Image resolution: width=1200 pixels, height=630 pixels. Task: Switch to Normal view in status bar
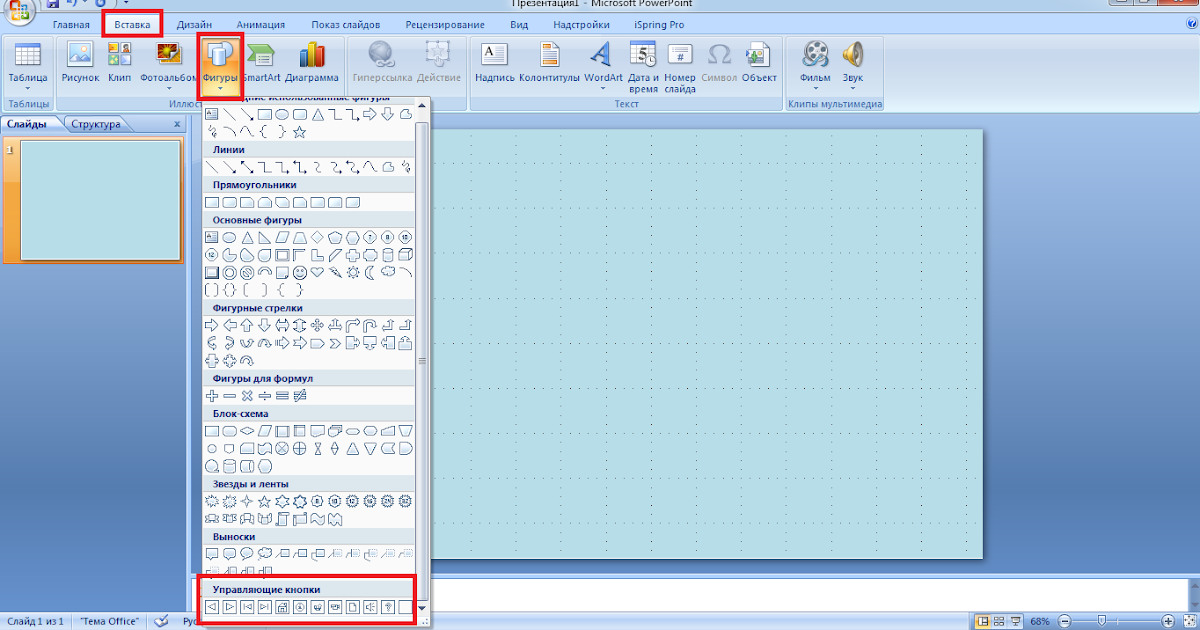coord(984,621)
